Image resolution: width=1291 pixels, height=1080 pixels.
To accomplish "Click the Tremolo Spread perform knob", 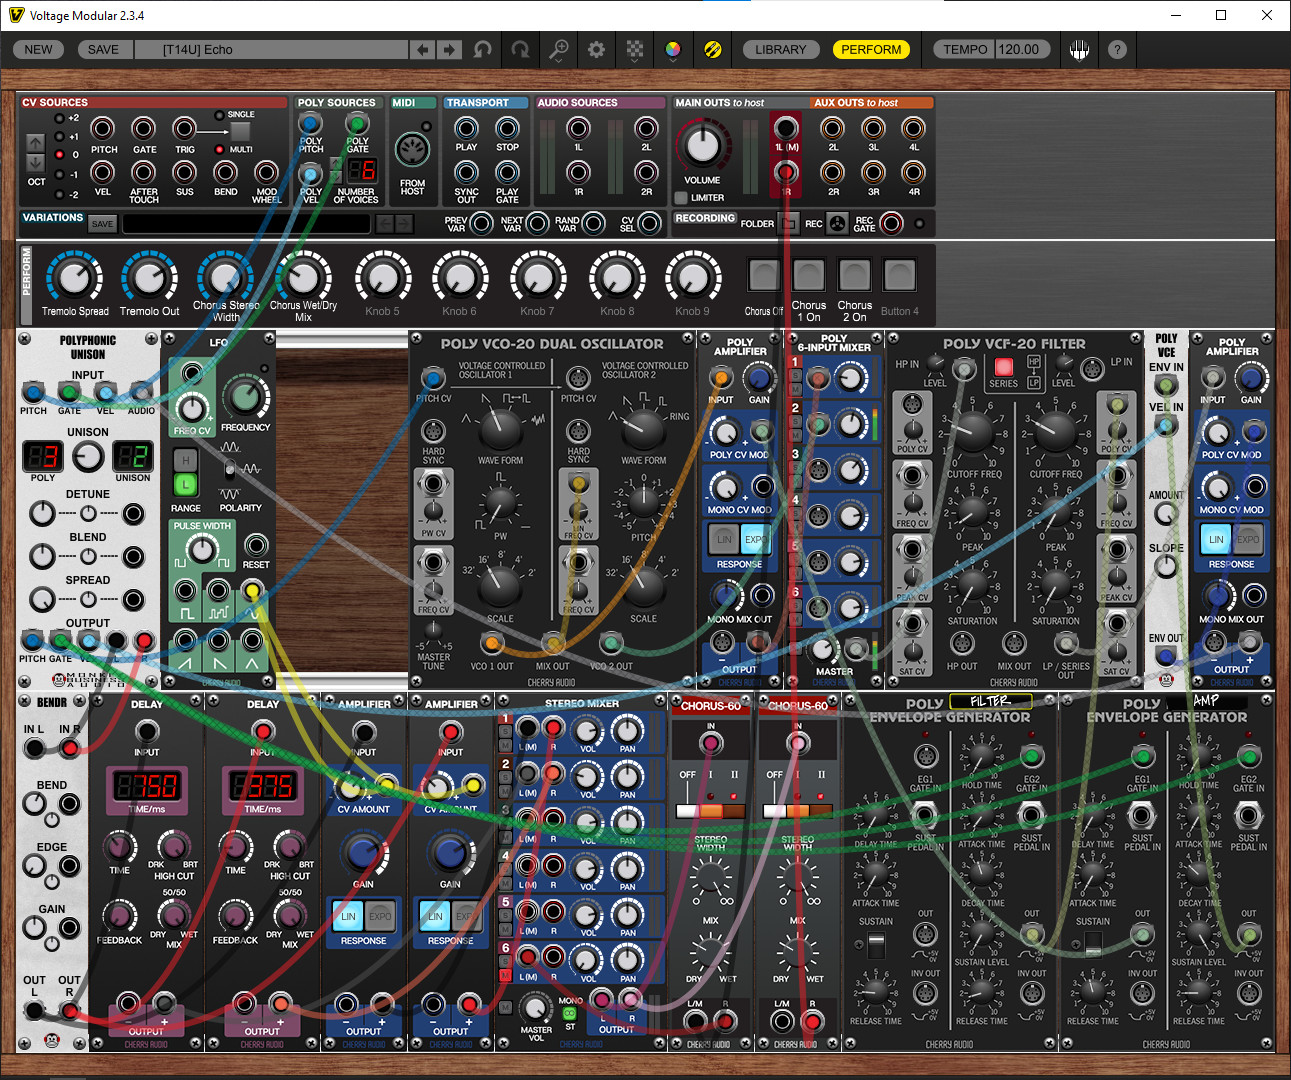I will click(75, 277).
